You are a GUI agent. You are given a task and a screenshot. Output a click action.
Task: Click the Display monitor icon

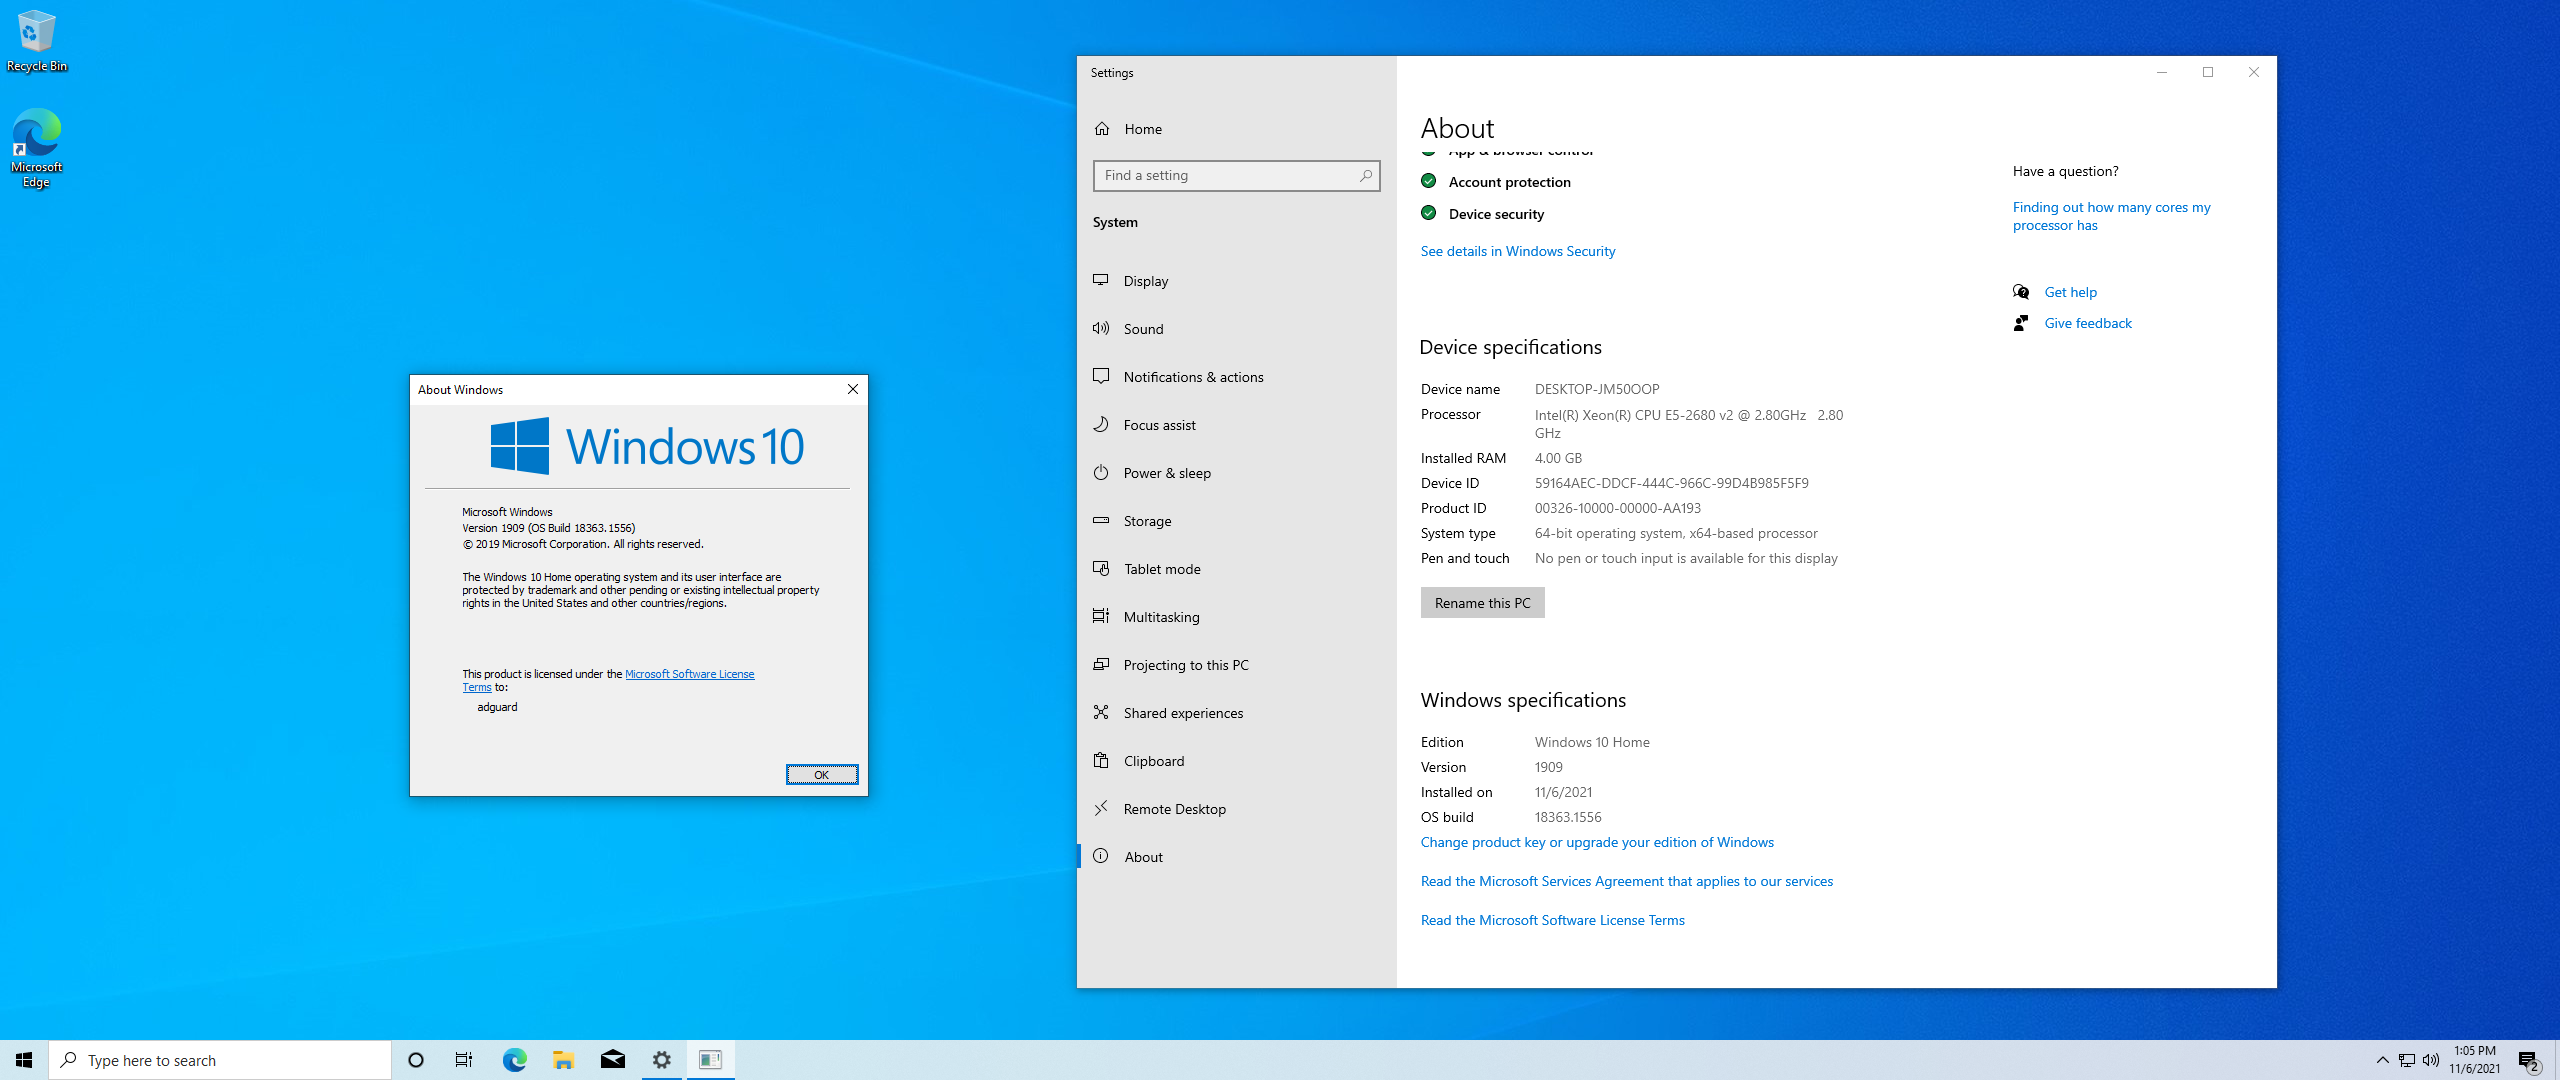click(1101, 280)
